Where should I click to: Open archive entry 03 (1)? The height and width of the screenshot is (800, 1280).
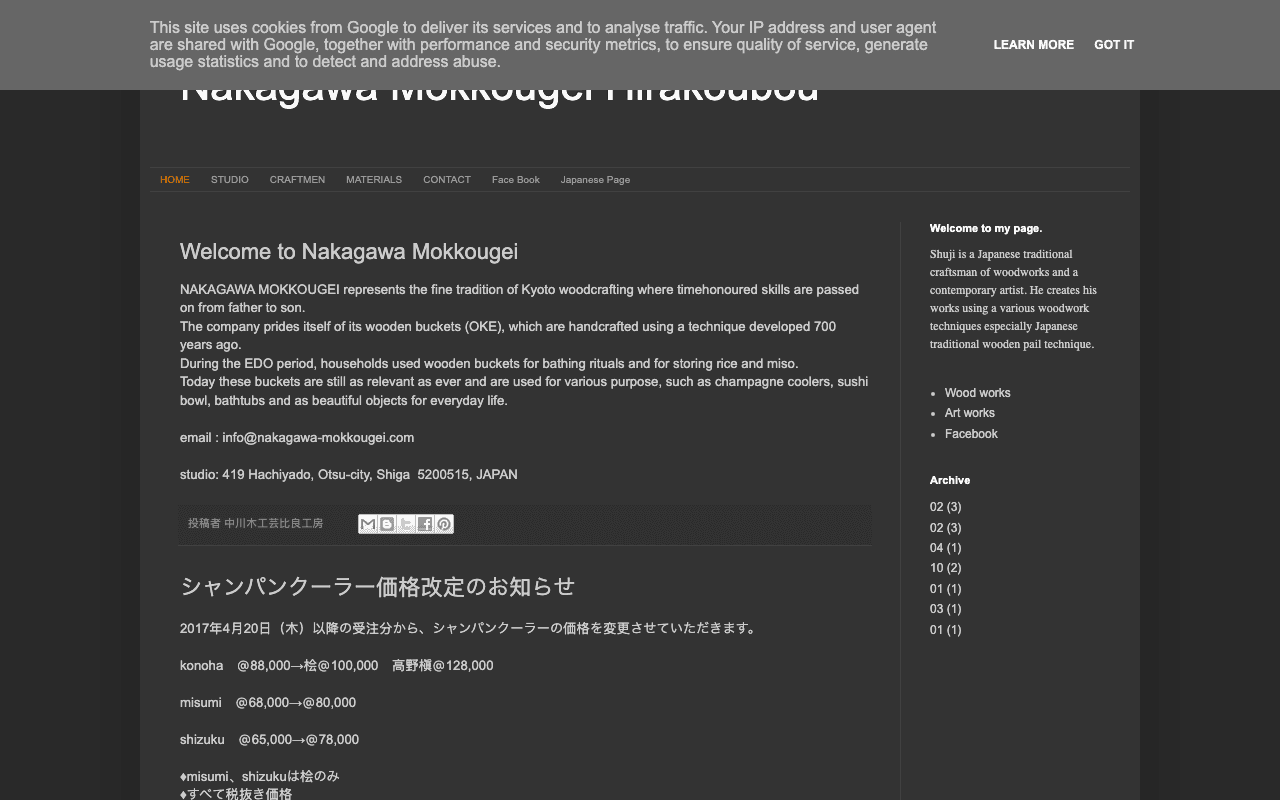pos(945,609)
